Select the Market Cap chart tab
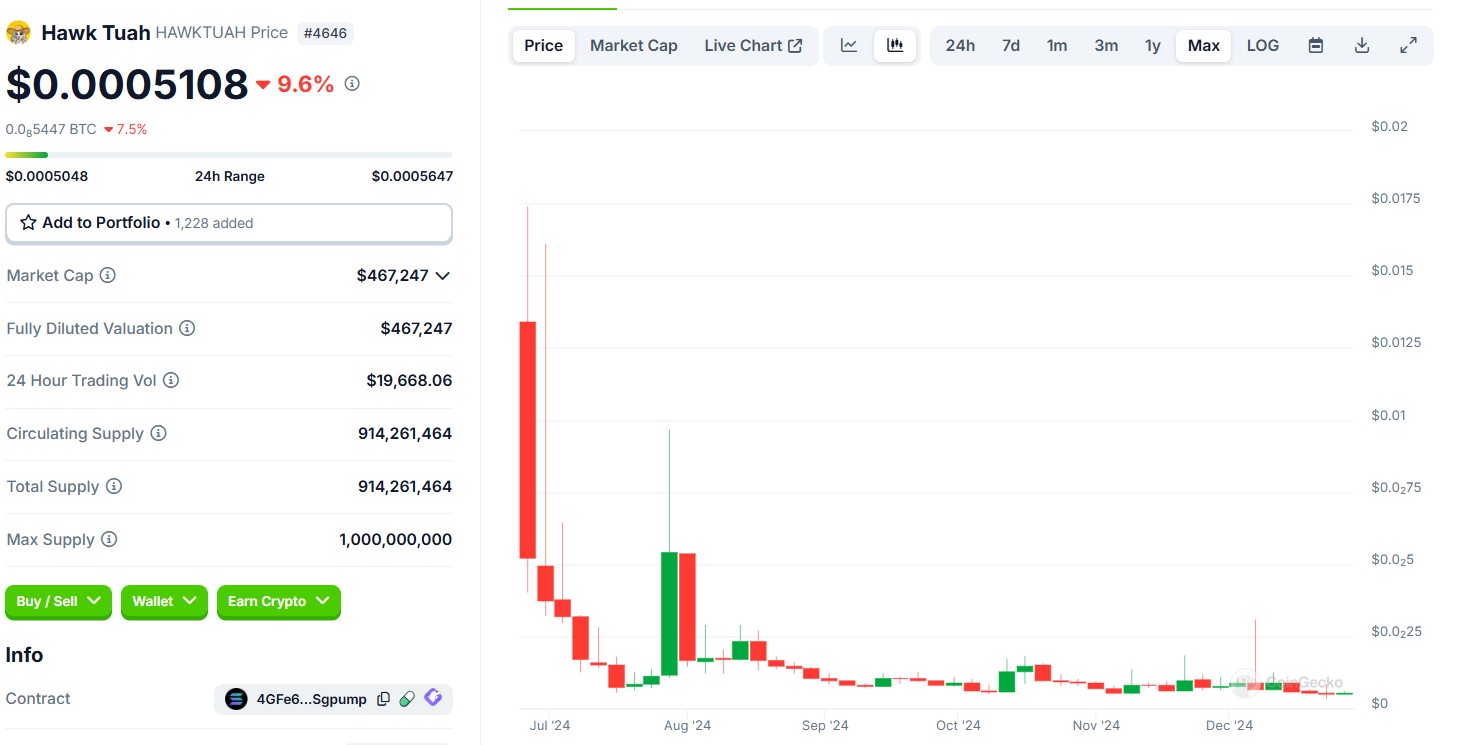1473x745 pixels. pyautogui.click(x=634, y=45)
